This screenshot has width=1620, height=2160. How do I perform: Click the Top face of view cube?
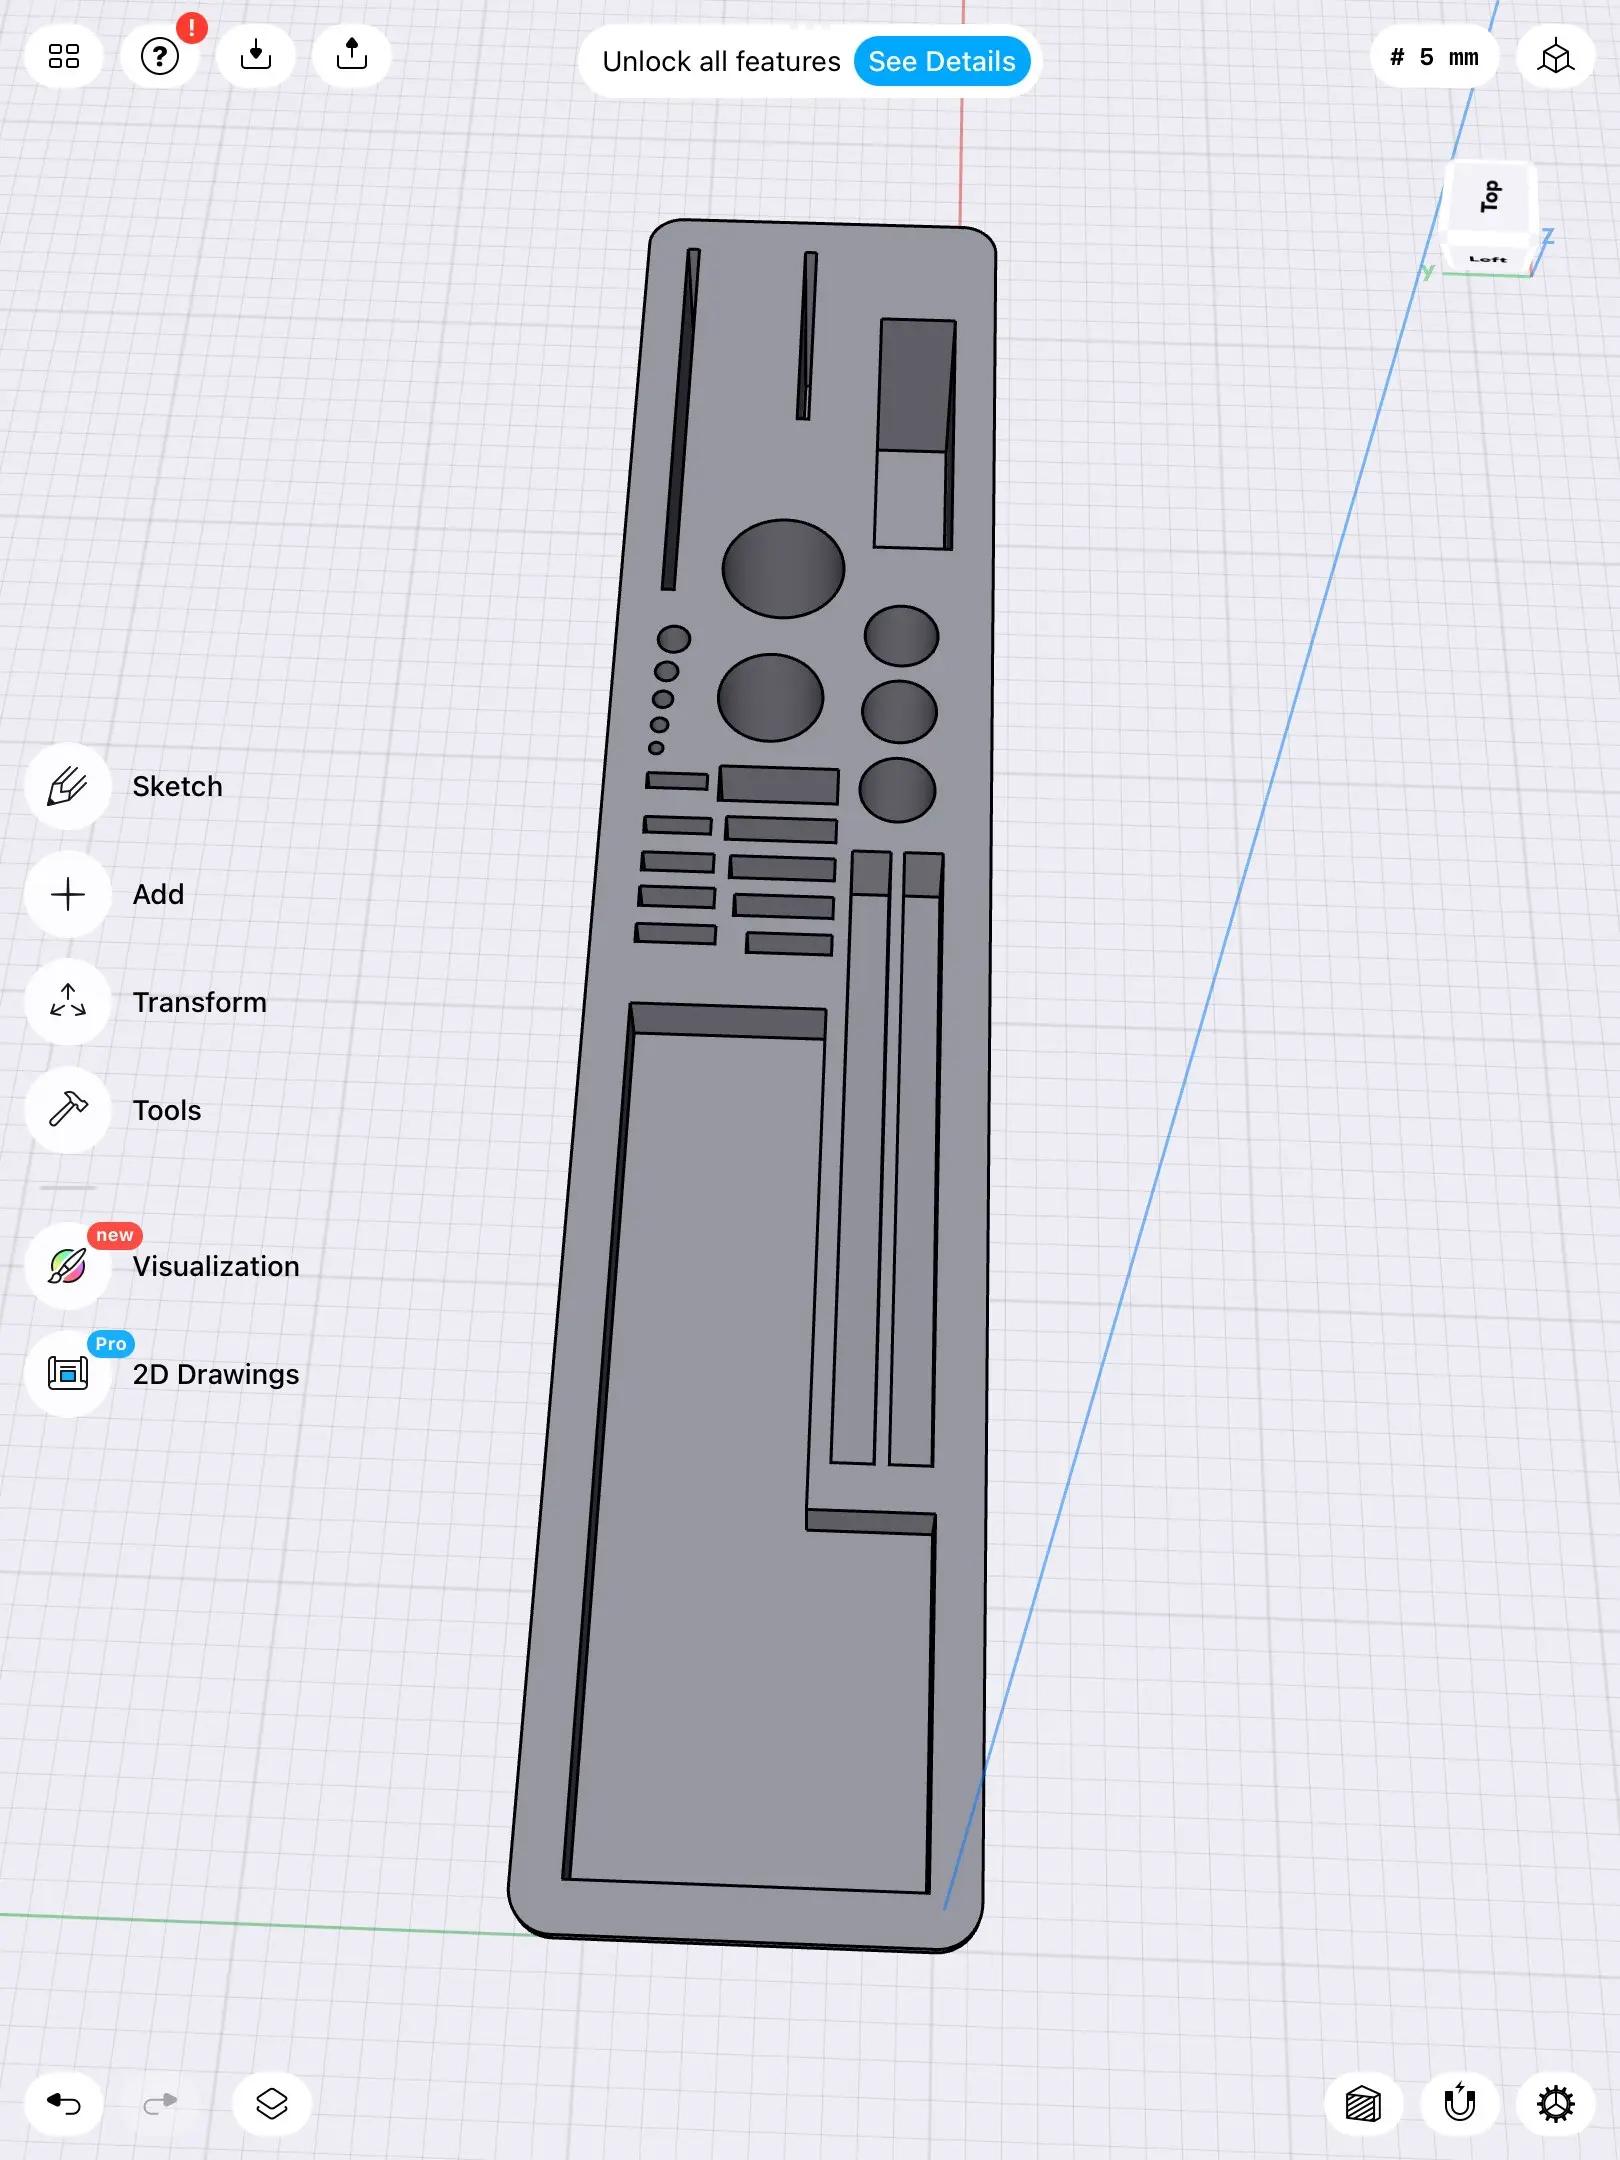pyautogui.click(x=1490, y=197)
